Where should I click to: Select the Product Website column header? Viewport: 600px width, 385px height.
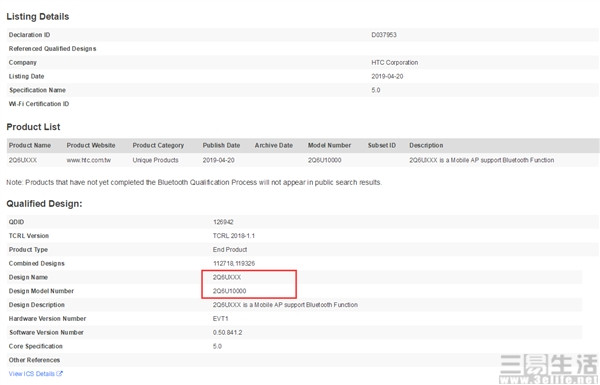pos(91,145)
